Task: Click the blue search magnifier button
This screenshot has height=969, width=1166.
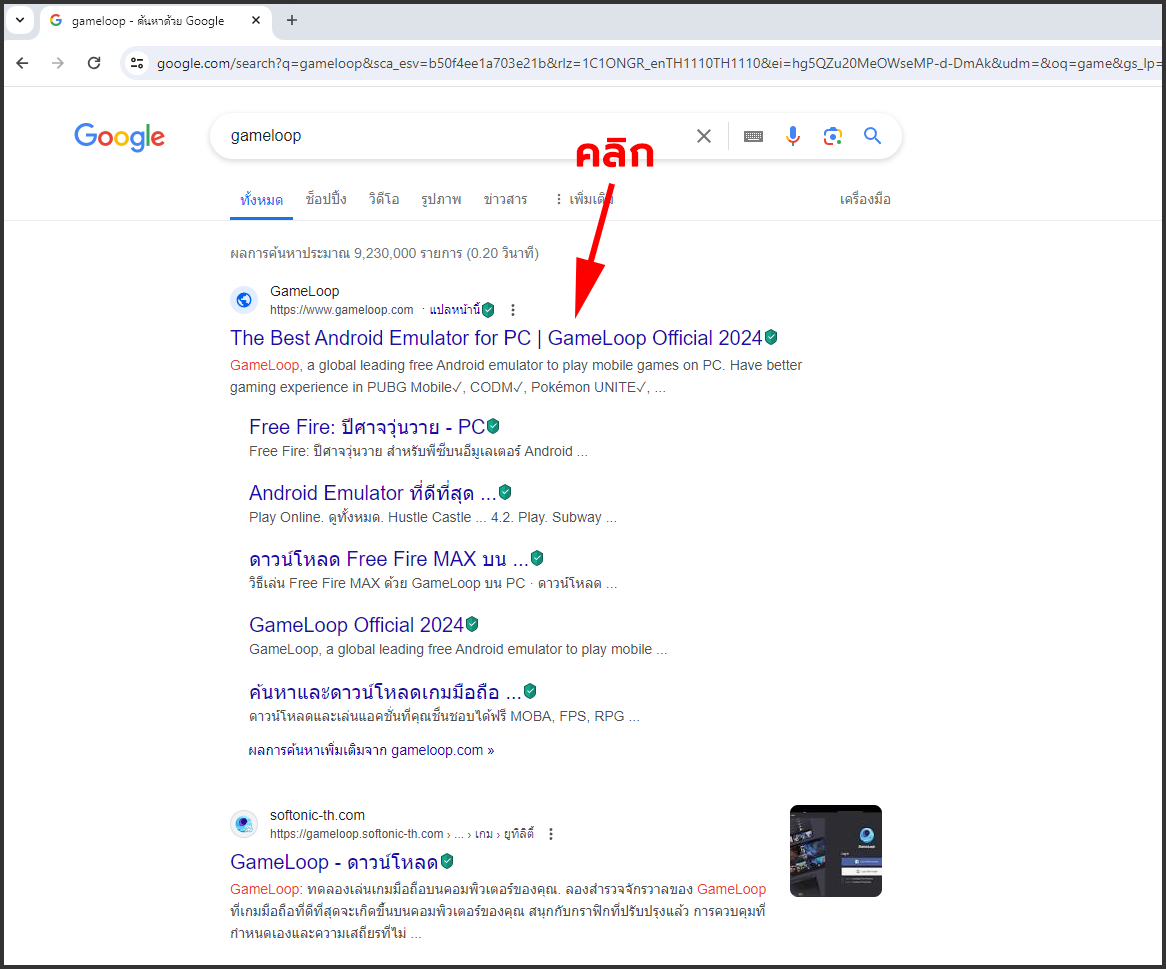Action: (872, 136)
